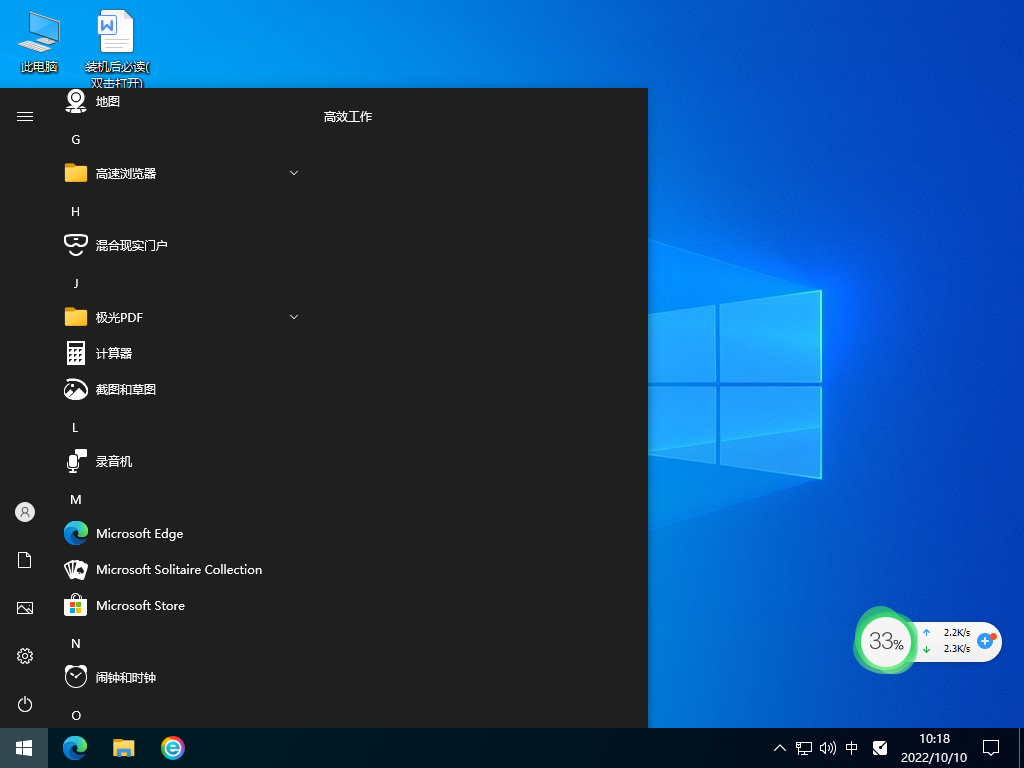Image resolution: width=1024 pixels, height=768 pixels.
Task: Show hidden tray icons with the up arrow
Action: (x=778, y=747)
